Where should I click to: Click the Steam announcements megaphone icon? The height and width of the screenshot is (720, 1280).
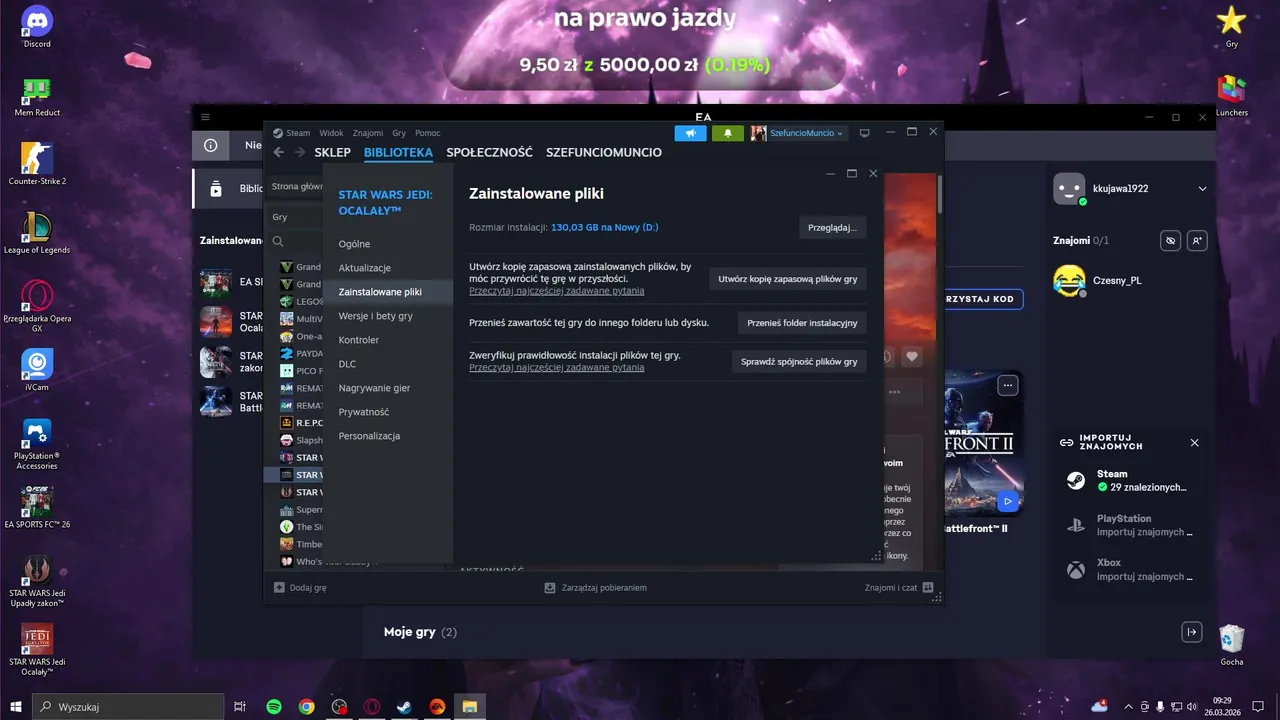point(690,133)
